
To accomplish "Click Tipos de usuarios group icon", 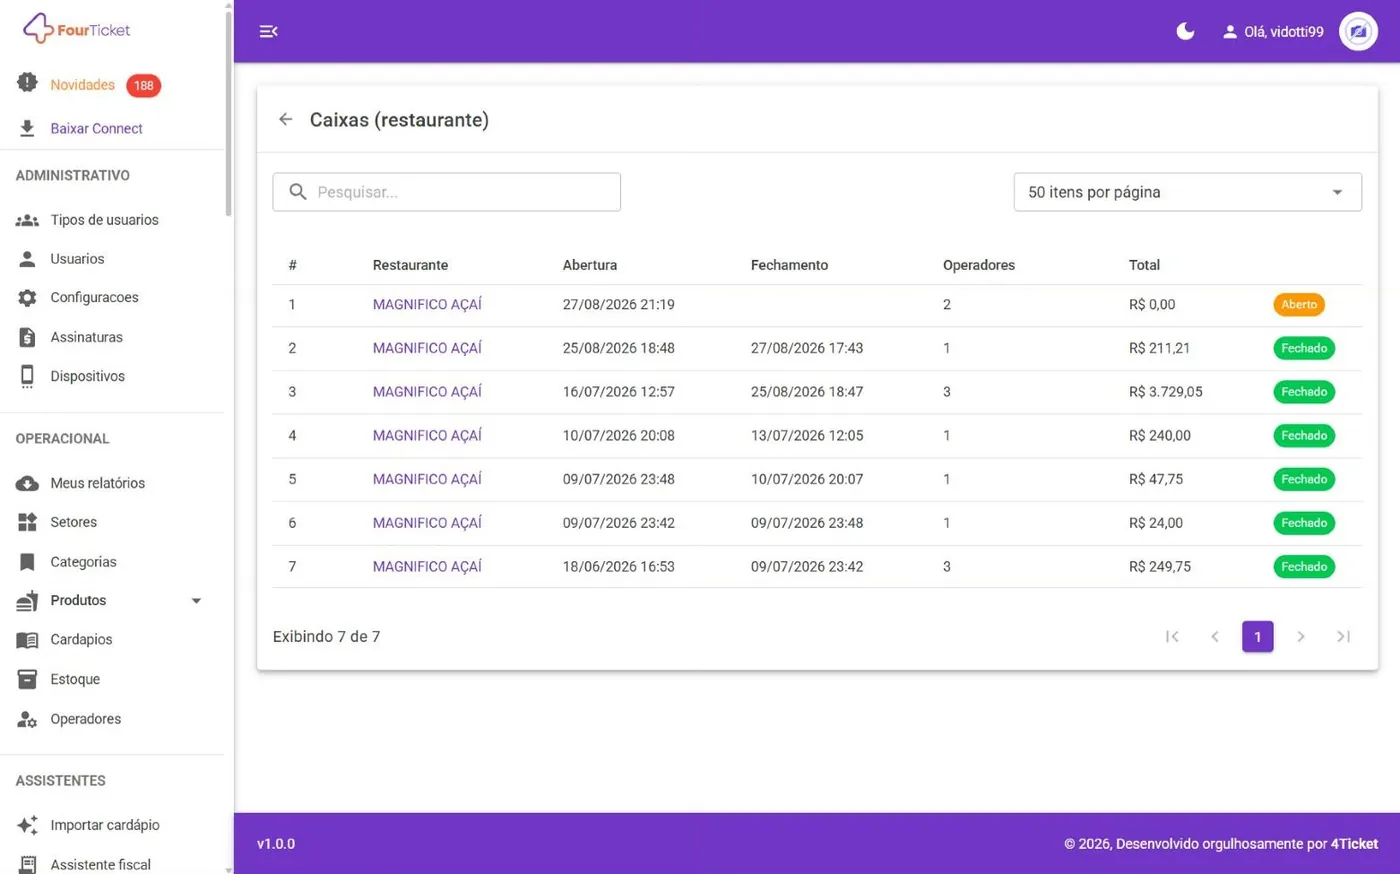I will tap(27, 220).
